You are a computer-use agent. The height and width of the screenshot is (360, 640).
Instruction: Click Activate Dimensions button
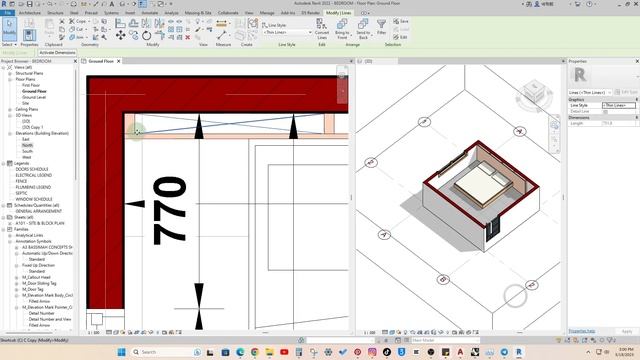(57, 53)
